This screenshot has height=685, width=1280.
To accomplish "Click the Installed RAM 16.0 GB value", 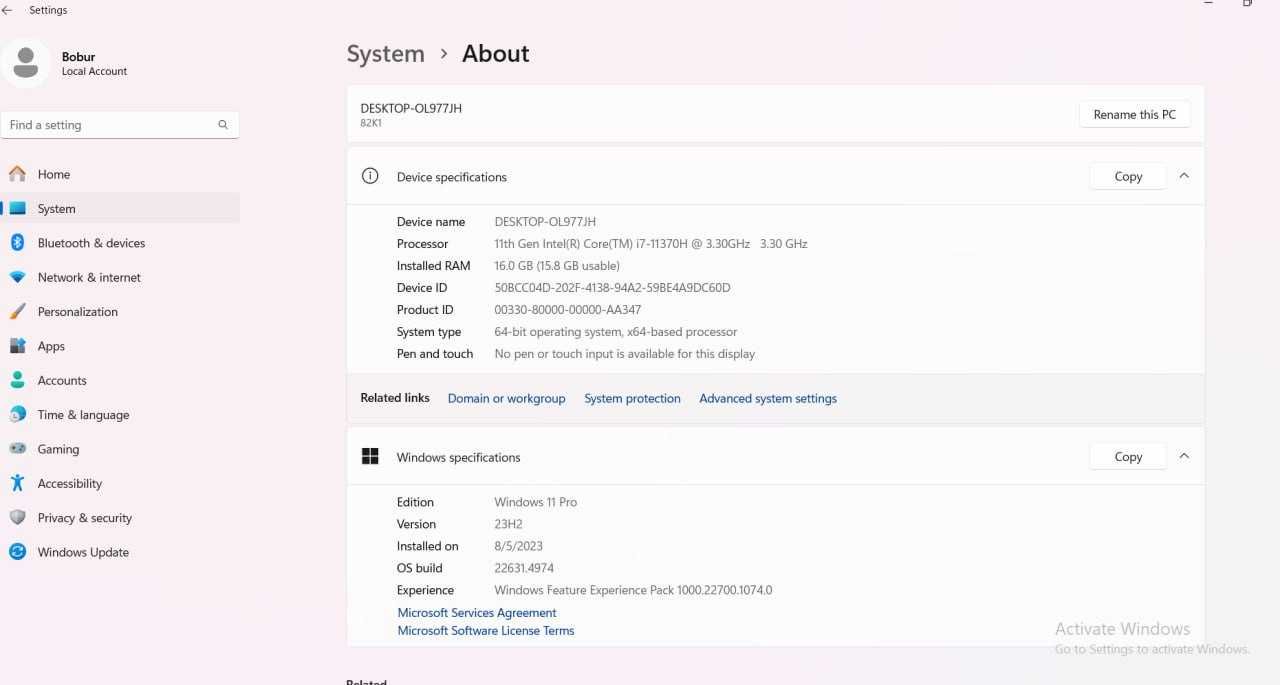I will tap(557, 265).
